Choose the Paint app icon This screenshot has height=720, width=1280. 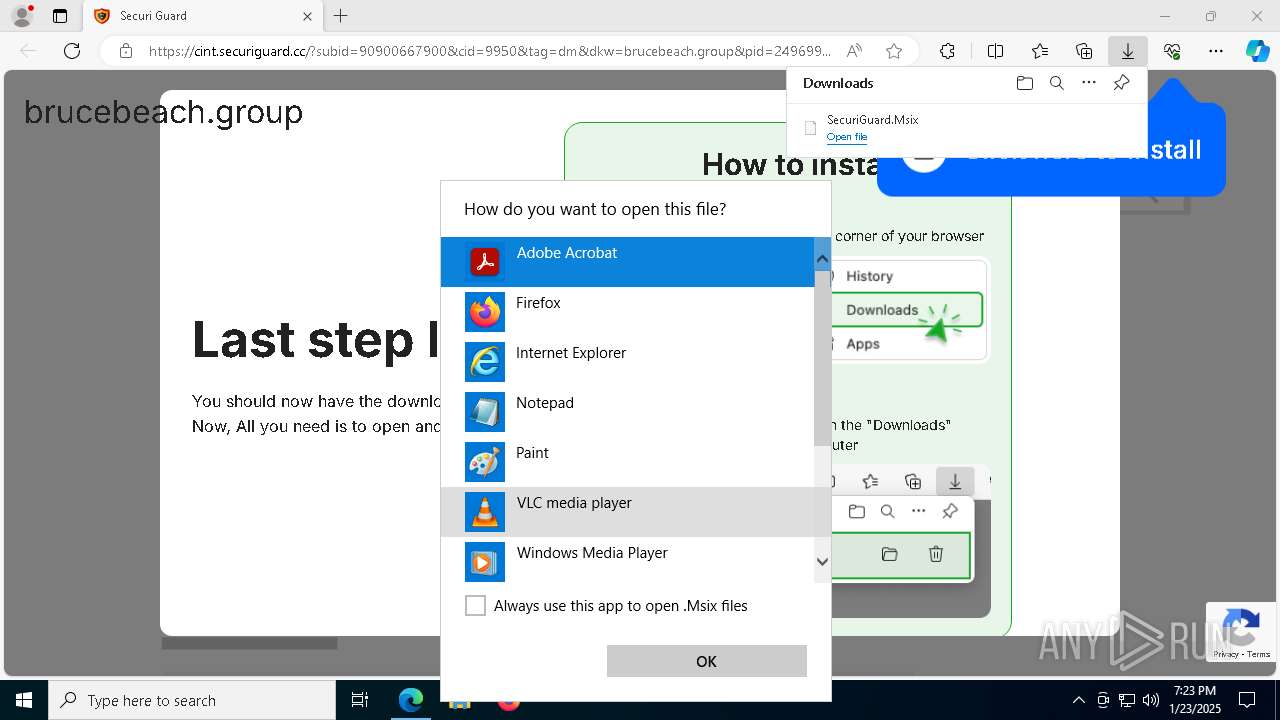click(x=485, y=462)
